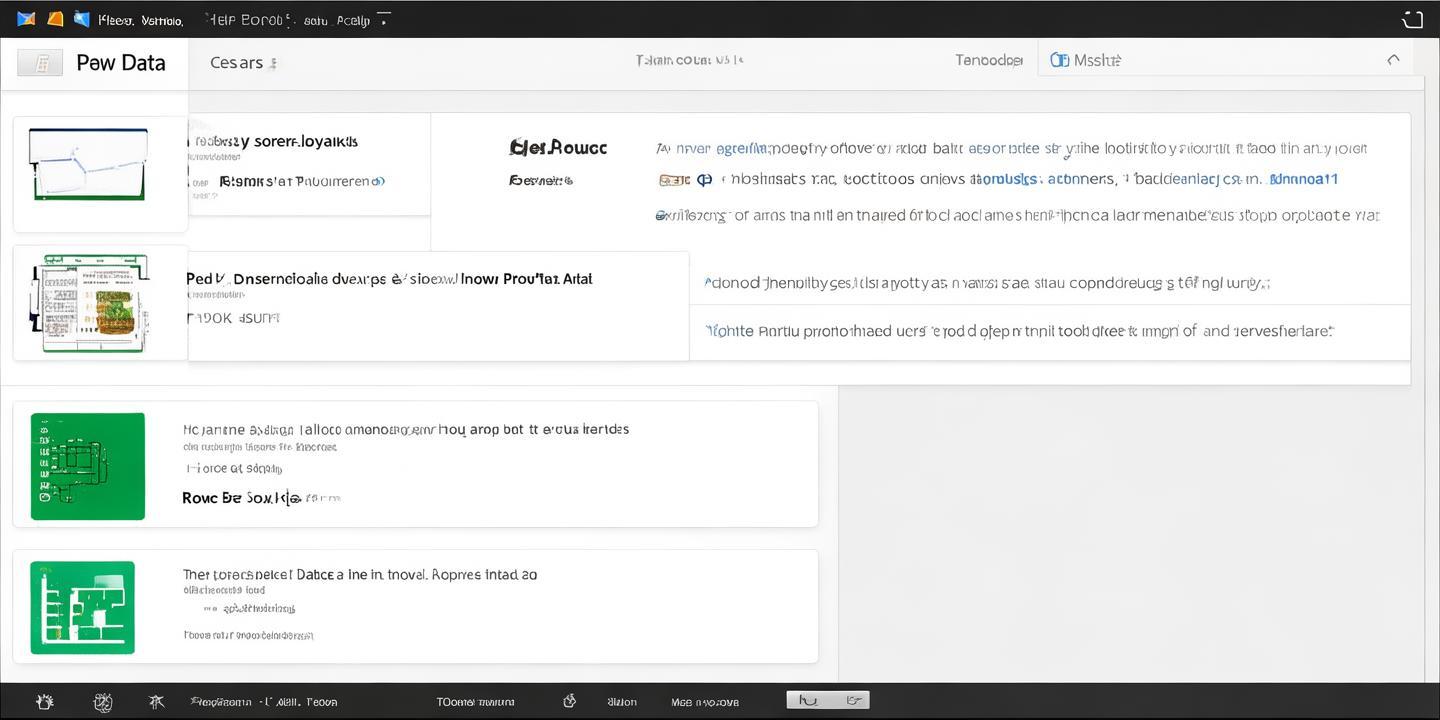This screenshot has height=720, width=1440.
Task: Switch to the Tenoodge tab
Action: coord(988,59)
